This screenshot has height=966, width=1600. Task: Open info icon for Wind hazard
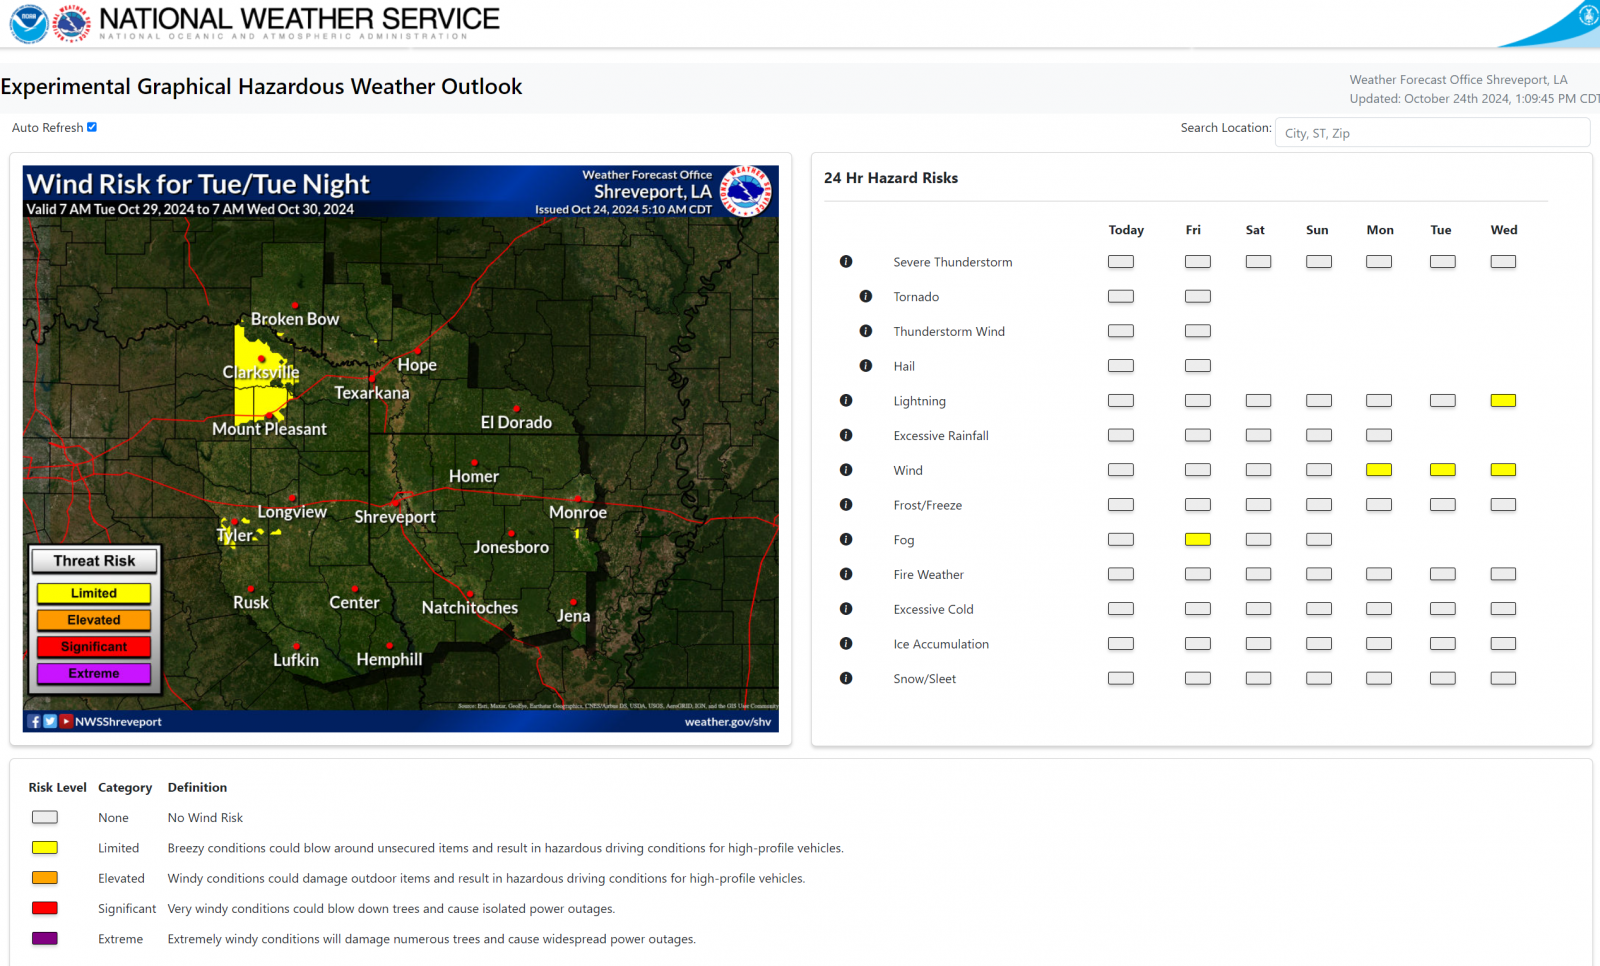click(x=846, y=470)
